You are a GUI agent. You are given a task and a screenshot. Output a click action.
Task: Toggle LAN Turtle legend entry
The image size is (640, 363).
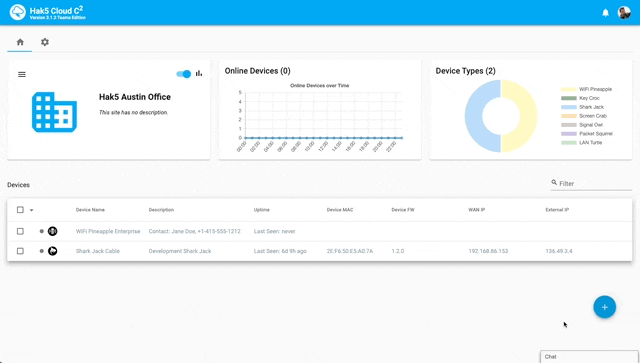click(x=582, y=143)
